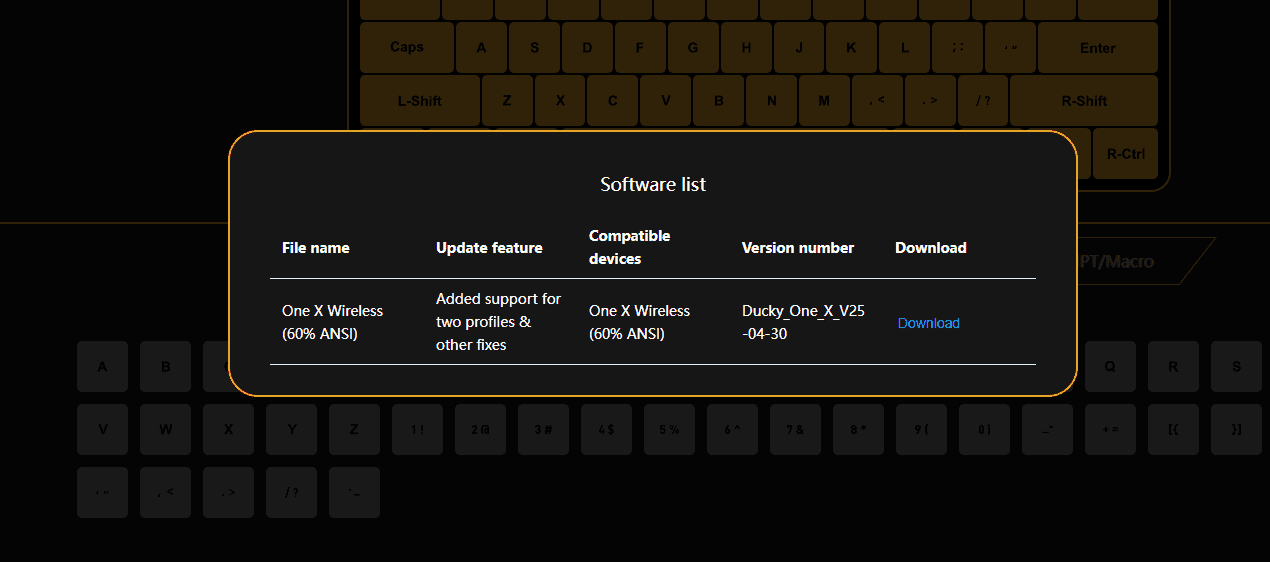Viewport: 1270px width, 562px height.
Task: Select the R-Shift key on yellow keyboard
Action: point(1084,100)
